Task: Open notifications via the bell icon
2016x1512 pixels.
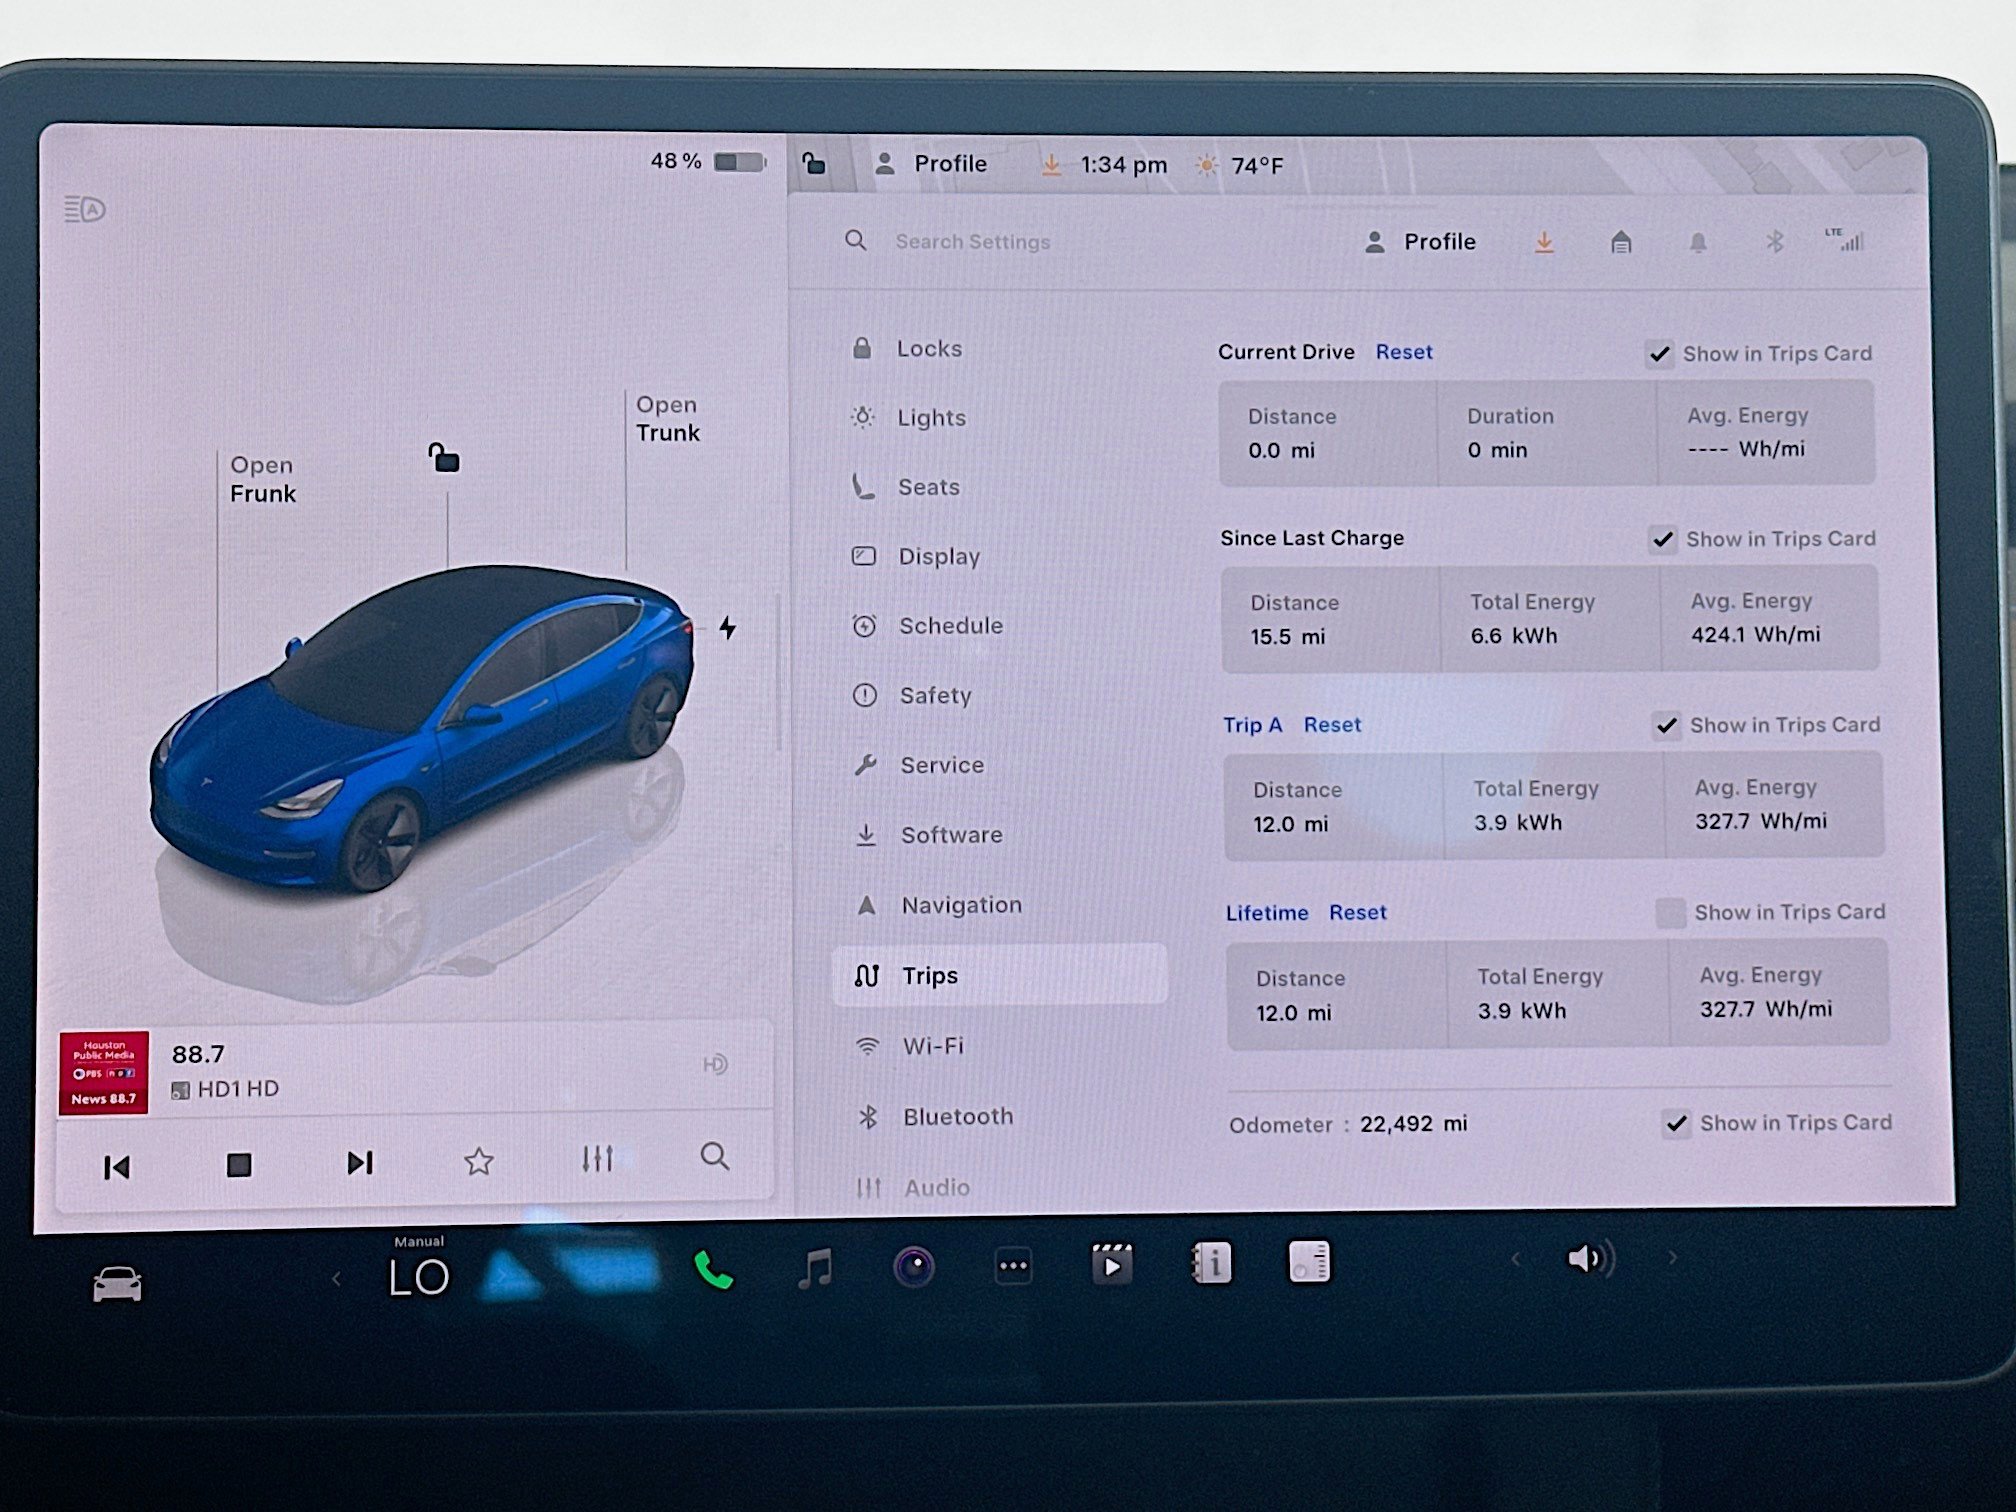Action: (1699, 242)
